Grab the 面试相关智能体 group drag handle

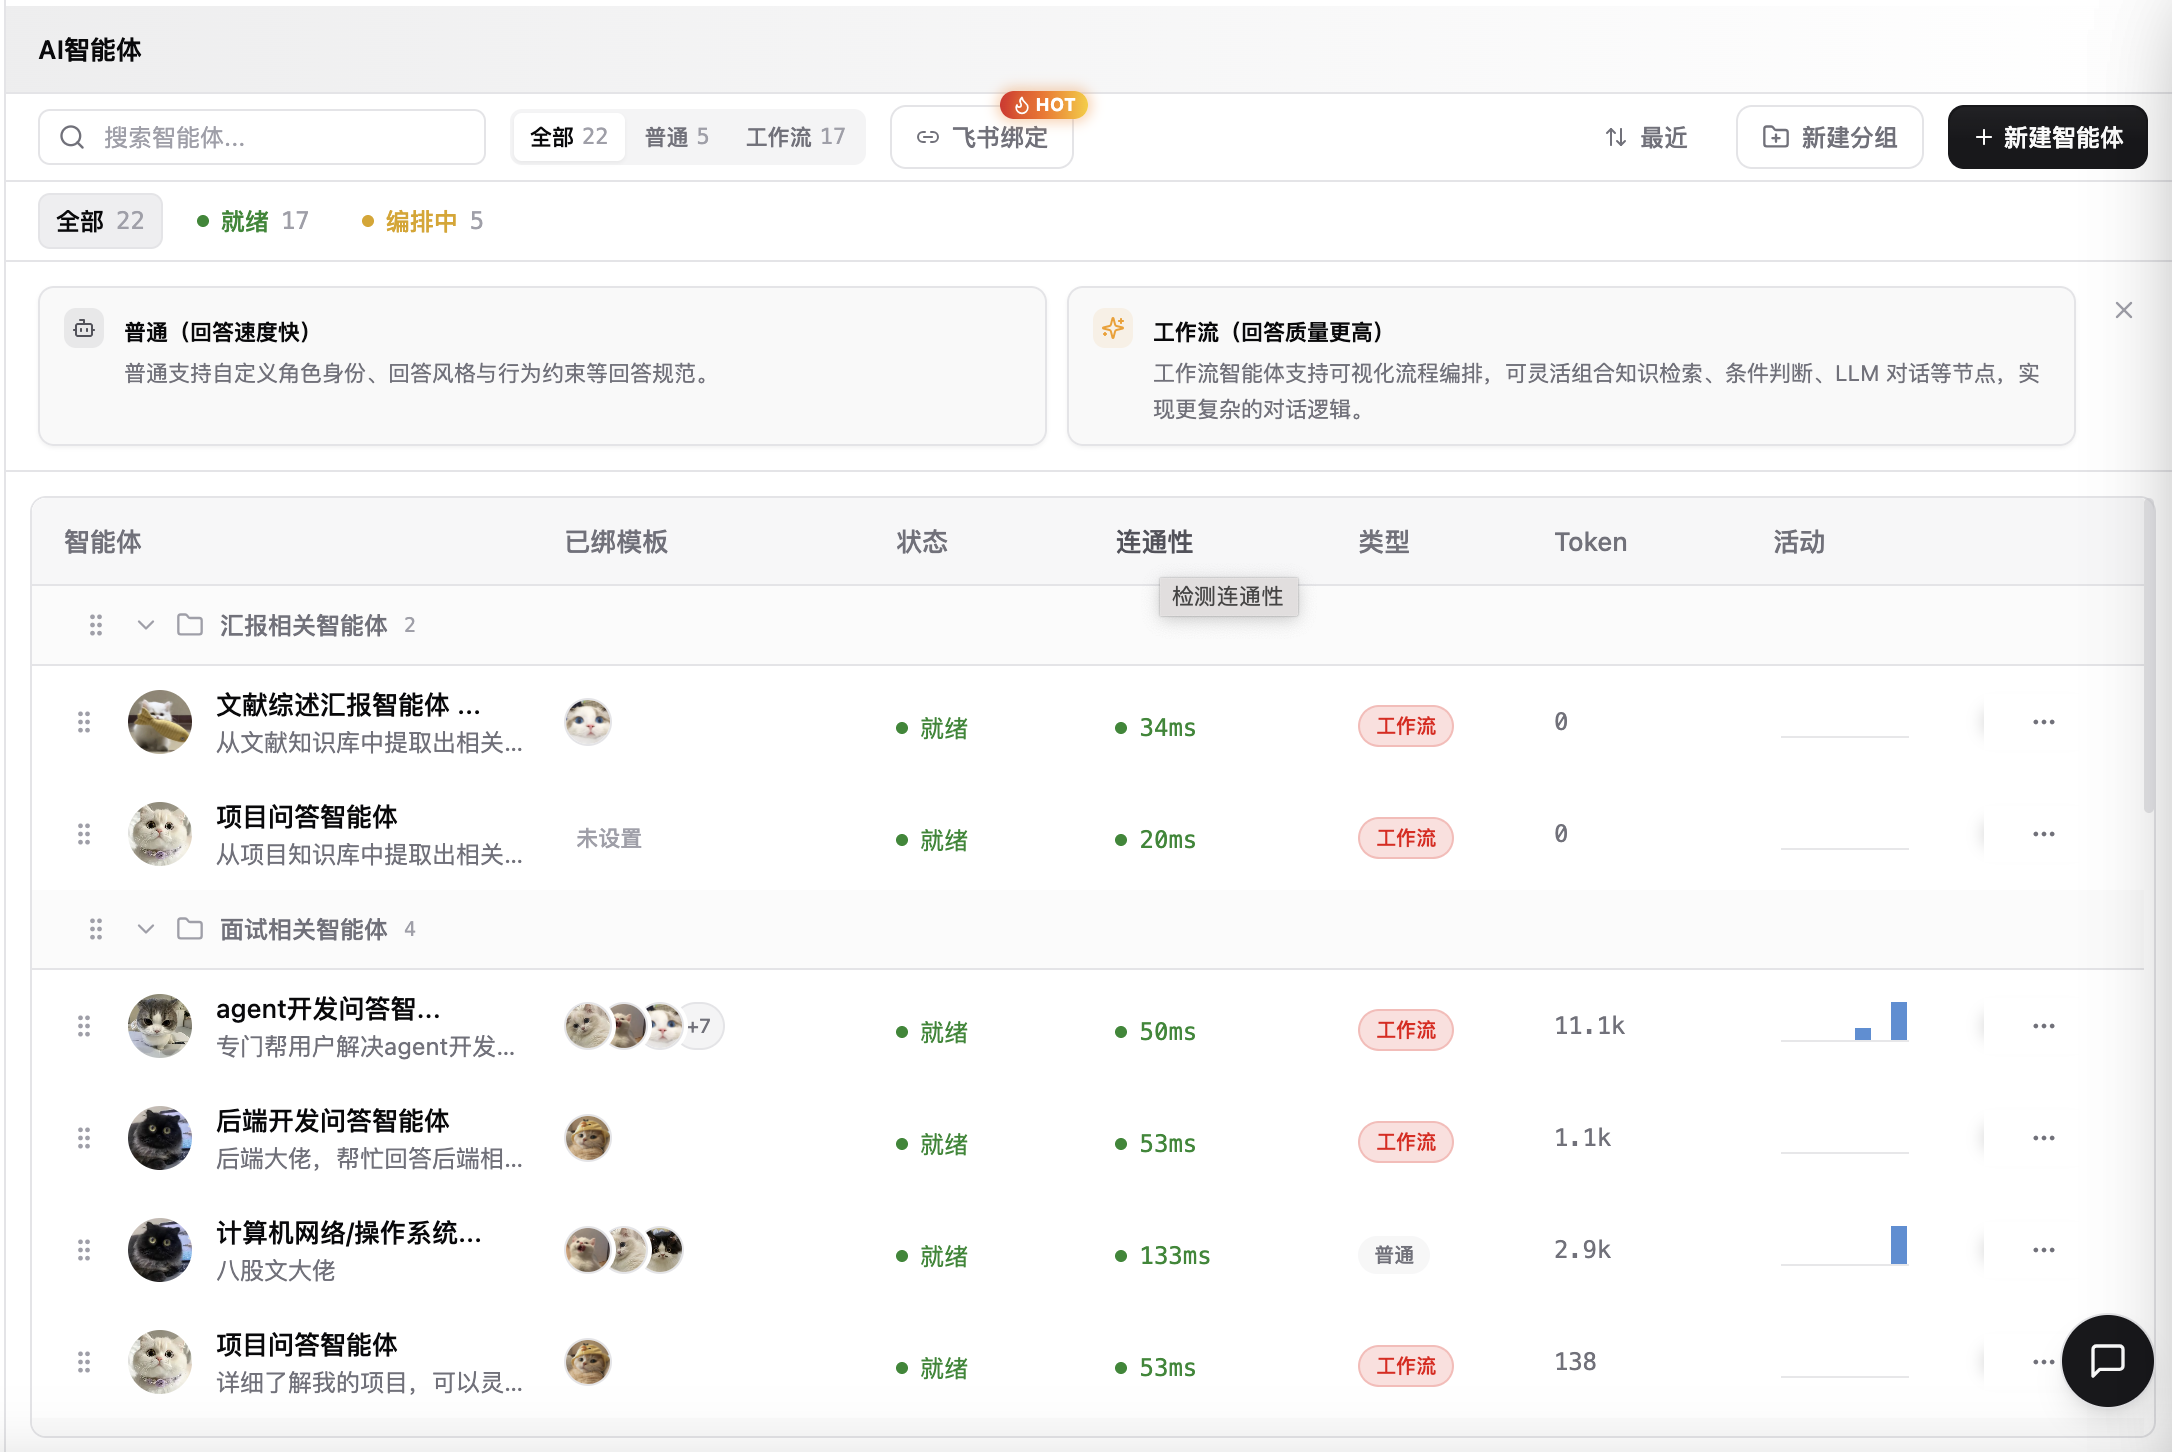[x=96, y=929]
